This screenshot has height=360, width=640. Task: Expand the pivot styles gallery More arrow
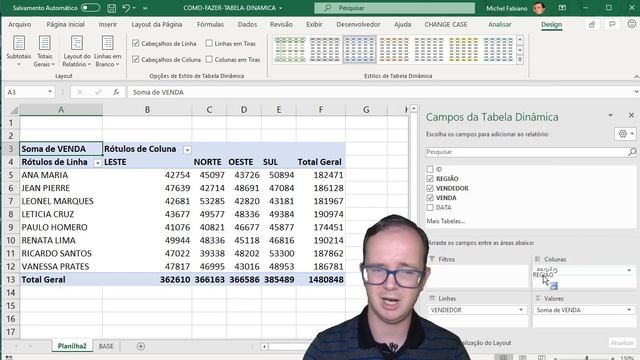pos(520,60)
